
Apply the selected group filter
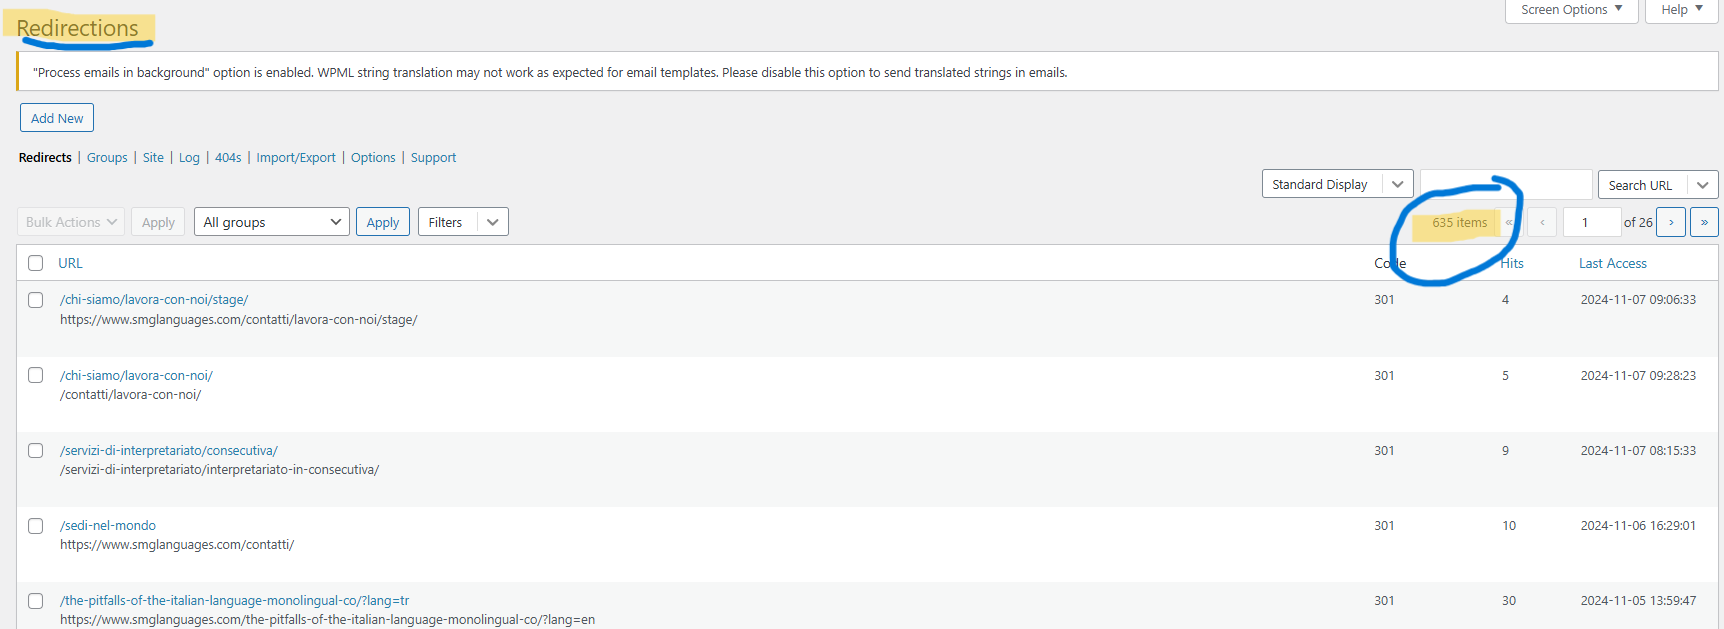pos(383,222)
